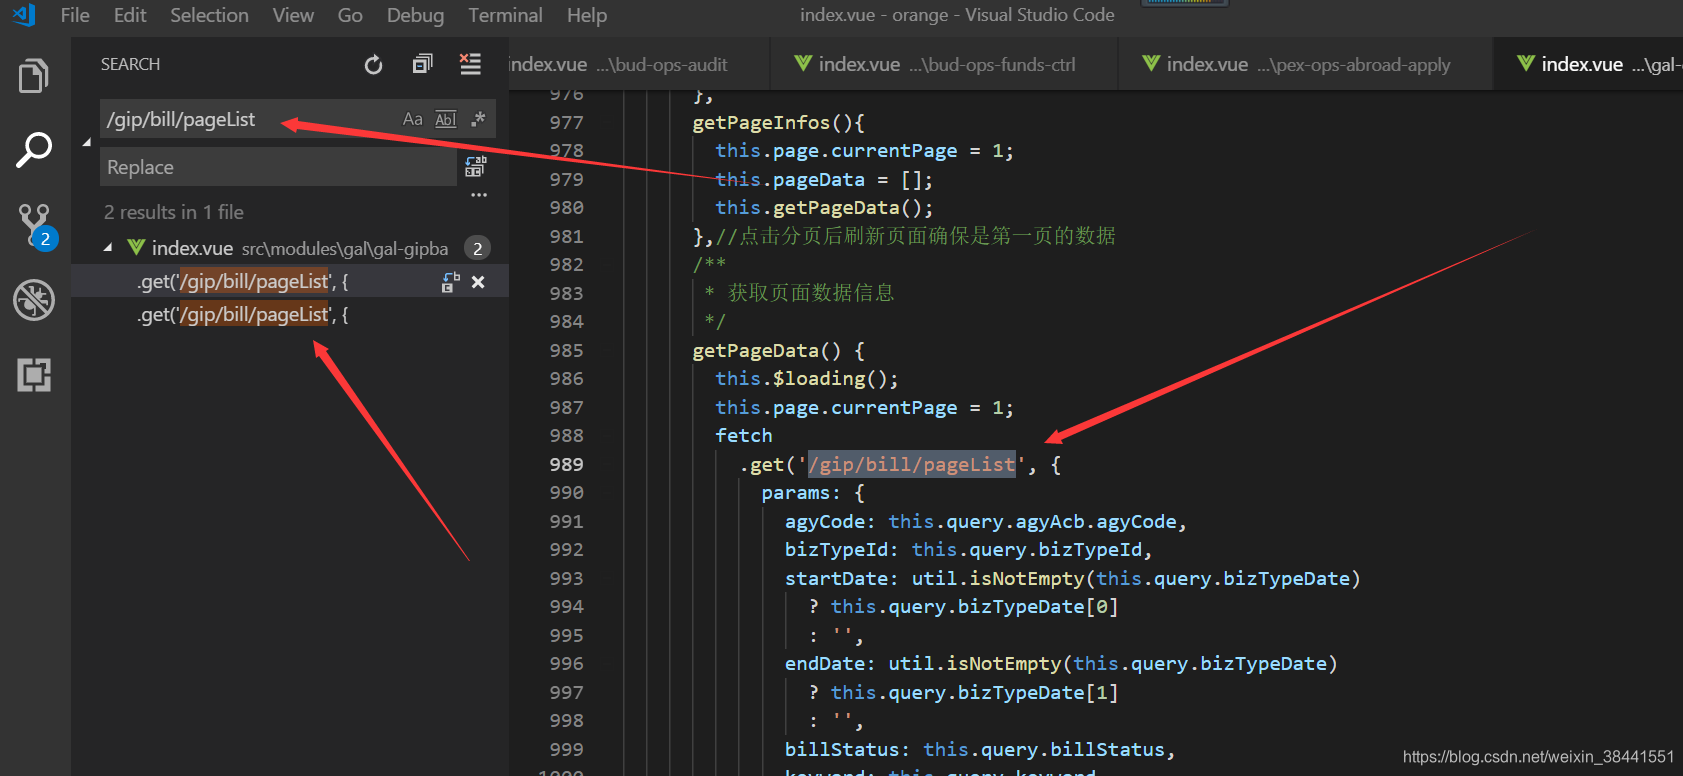The width and height of the screenshot is (1683, 776).
Task: Open Source Control view with 2 changes
Action: [x=36, y=226]
